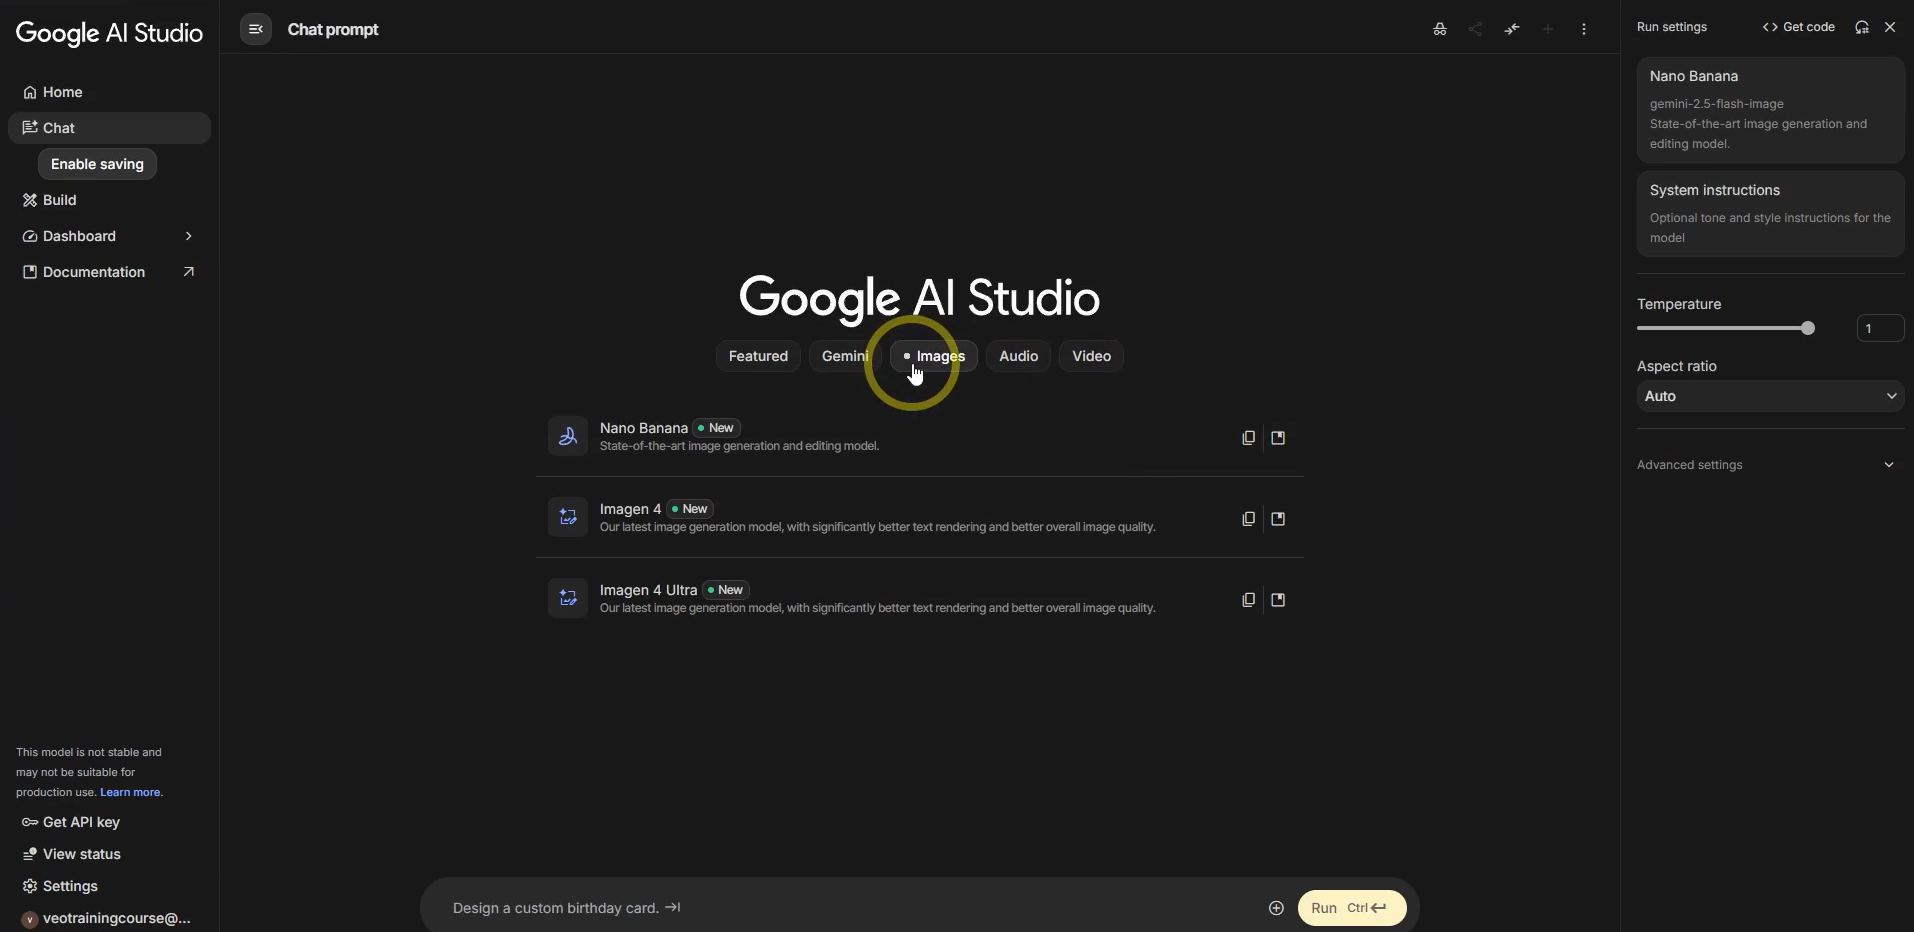Toggle the incognito temporary chat icon

click(1440, 29)
